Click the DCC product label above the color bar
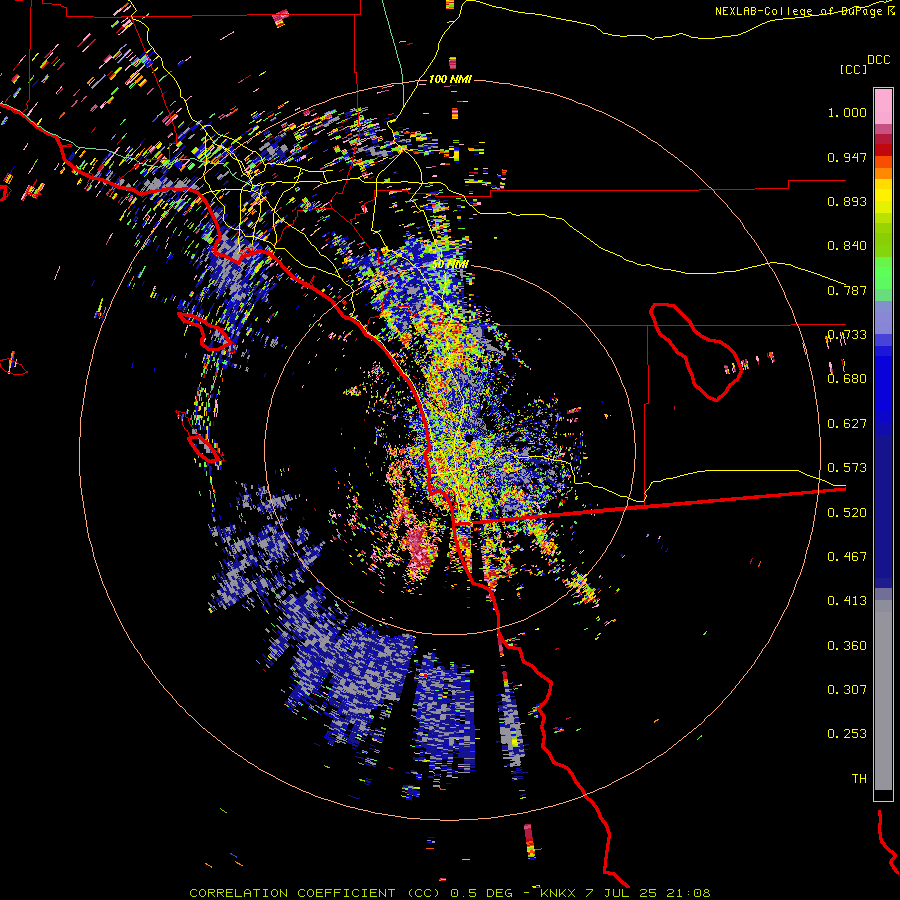The image size is (900, 900). (878, 60)
